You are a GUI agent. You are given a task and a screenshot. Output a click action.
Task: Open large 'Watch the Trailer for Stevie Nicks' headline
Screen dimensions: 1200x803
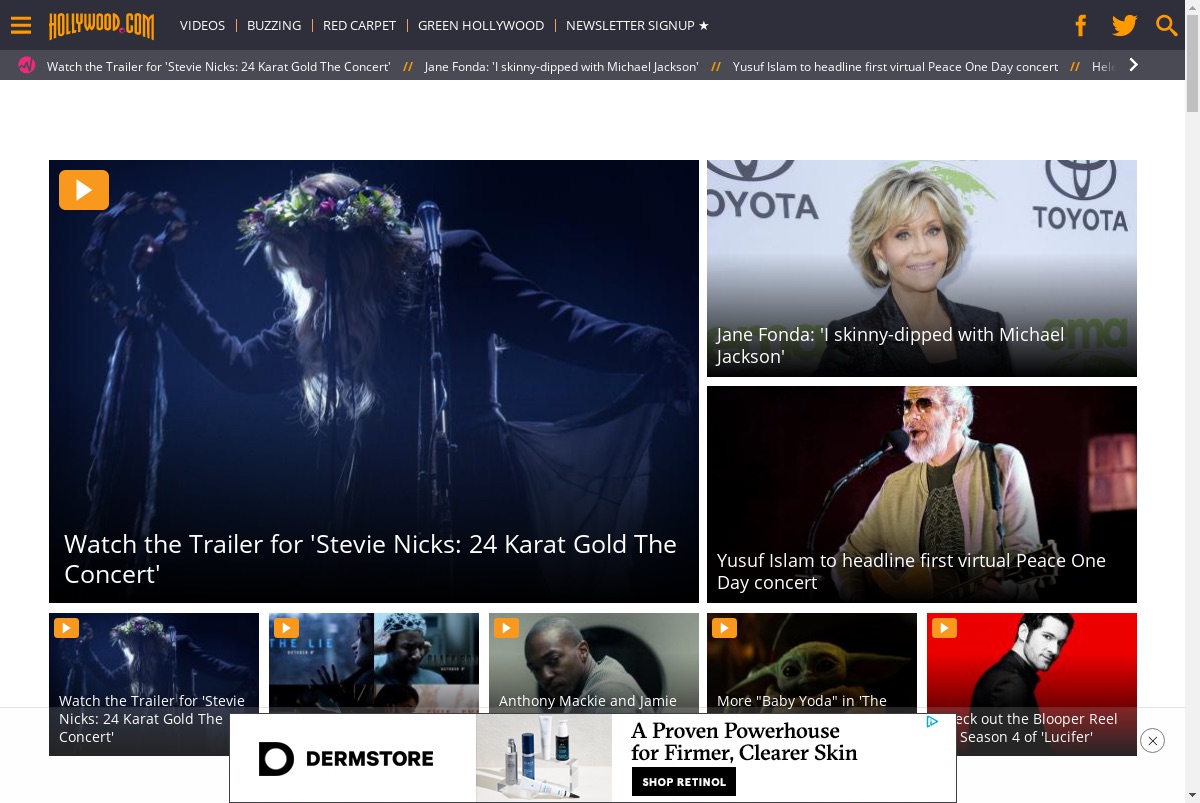(370, 558)
